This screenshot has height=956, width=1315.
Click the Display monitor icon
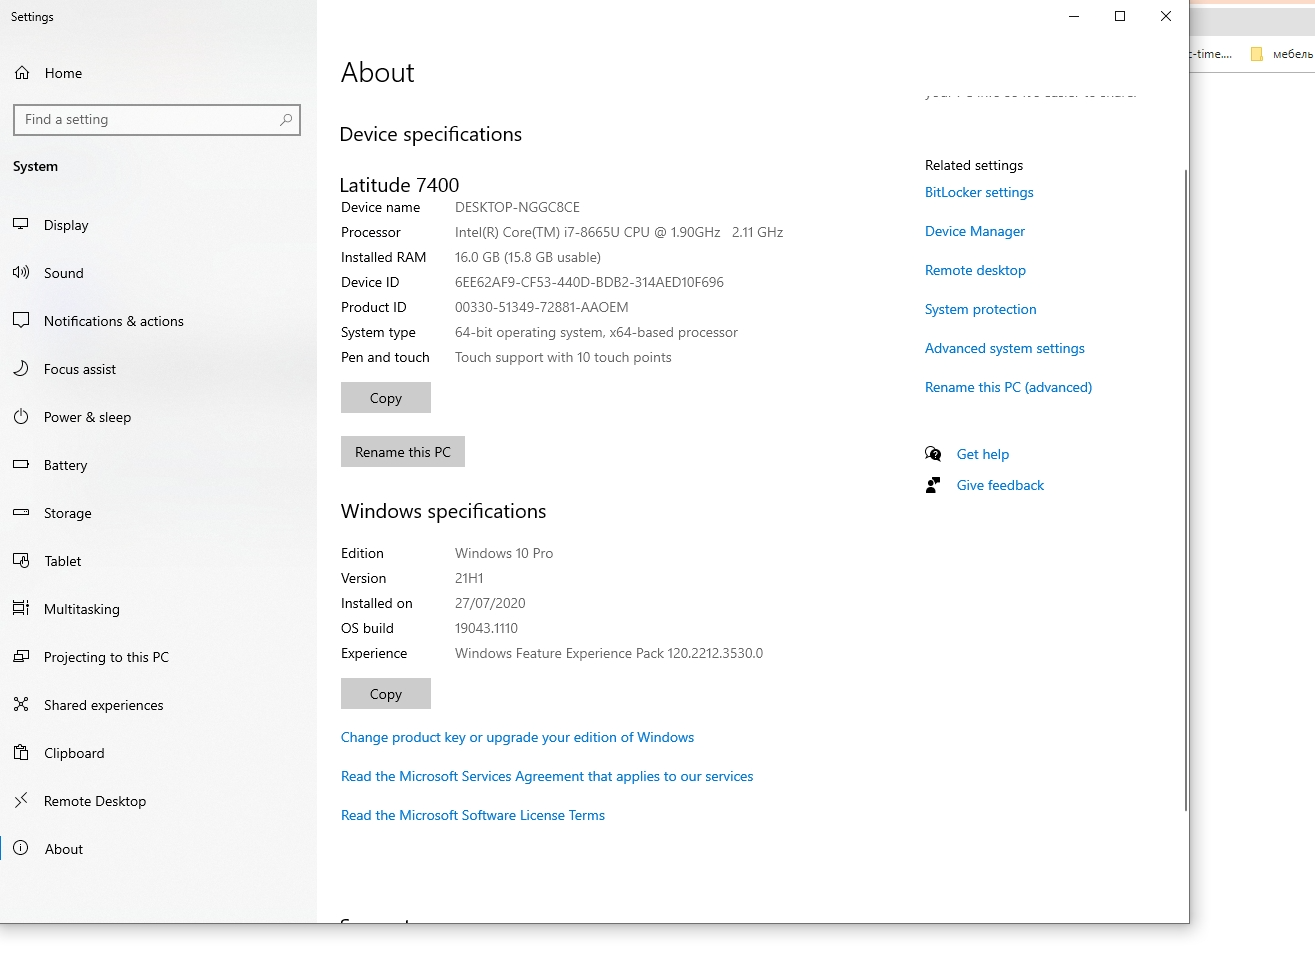tap(21, 224)
